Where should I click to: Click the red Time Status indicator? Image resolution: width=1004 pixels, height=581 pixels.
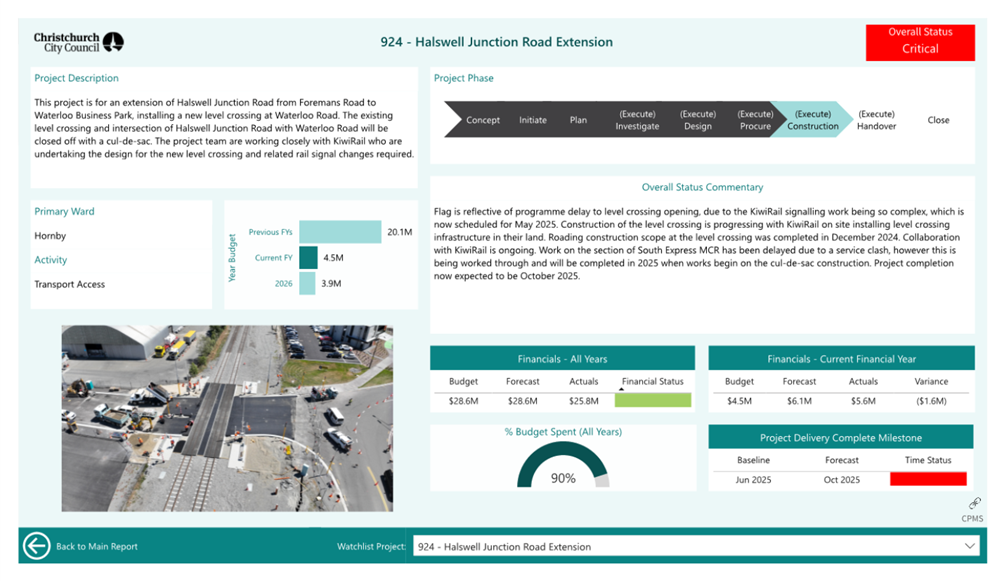point(928,480)
